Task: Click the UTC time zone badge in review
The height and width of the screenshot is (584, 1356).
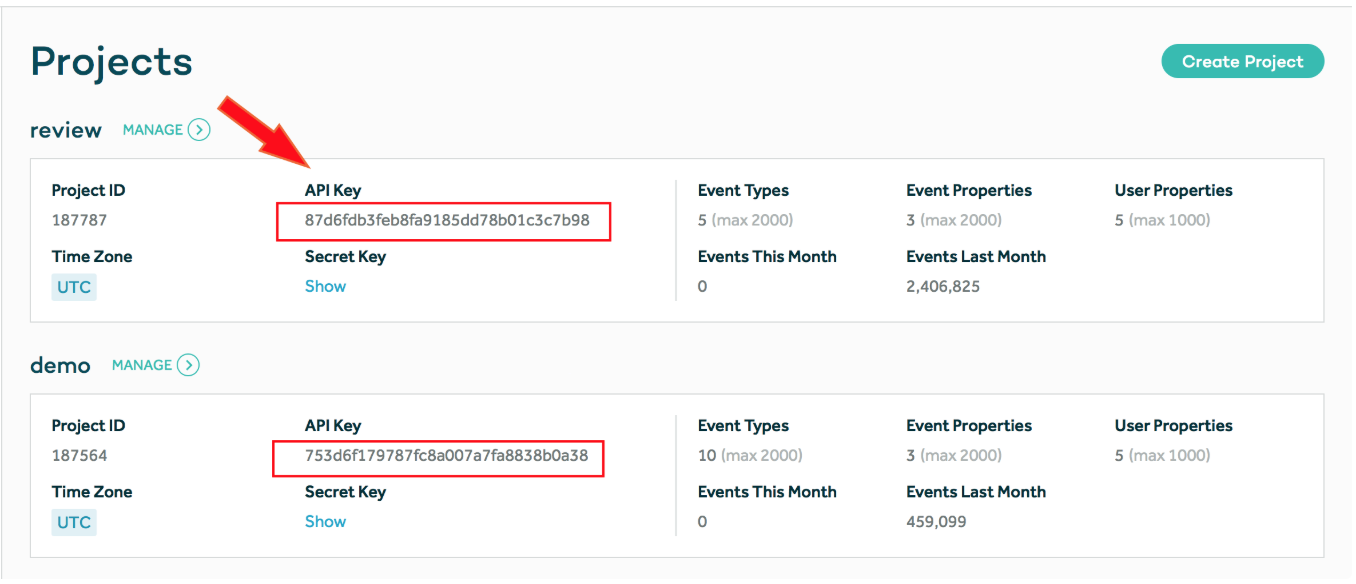Action: (74, 287)
